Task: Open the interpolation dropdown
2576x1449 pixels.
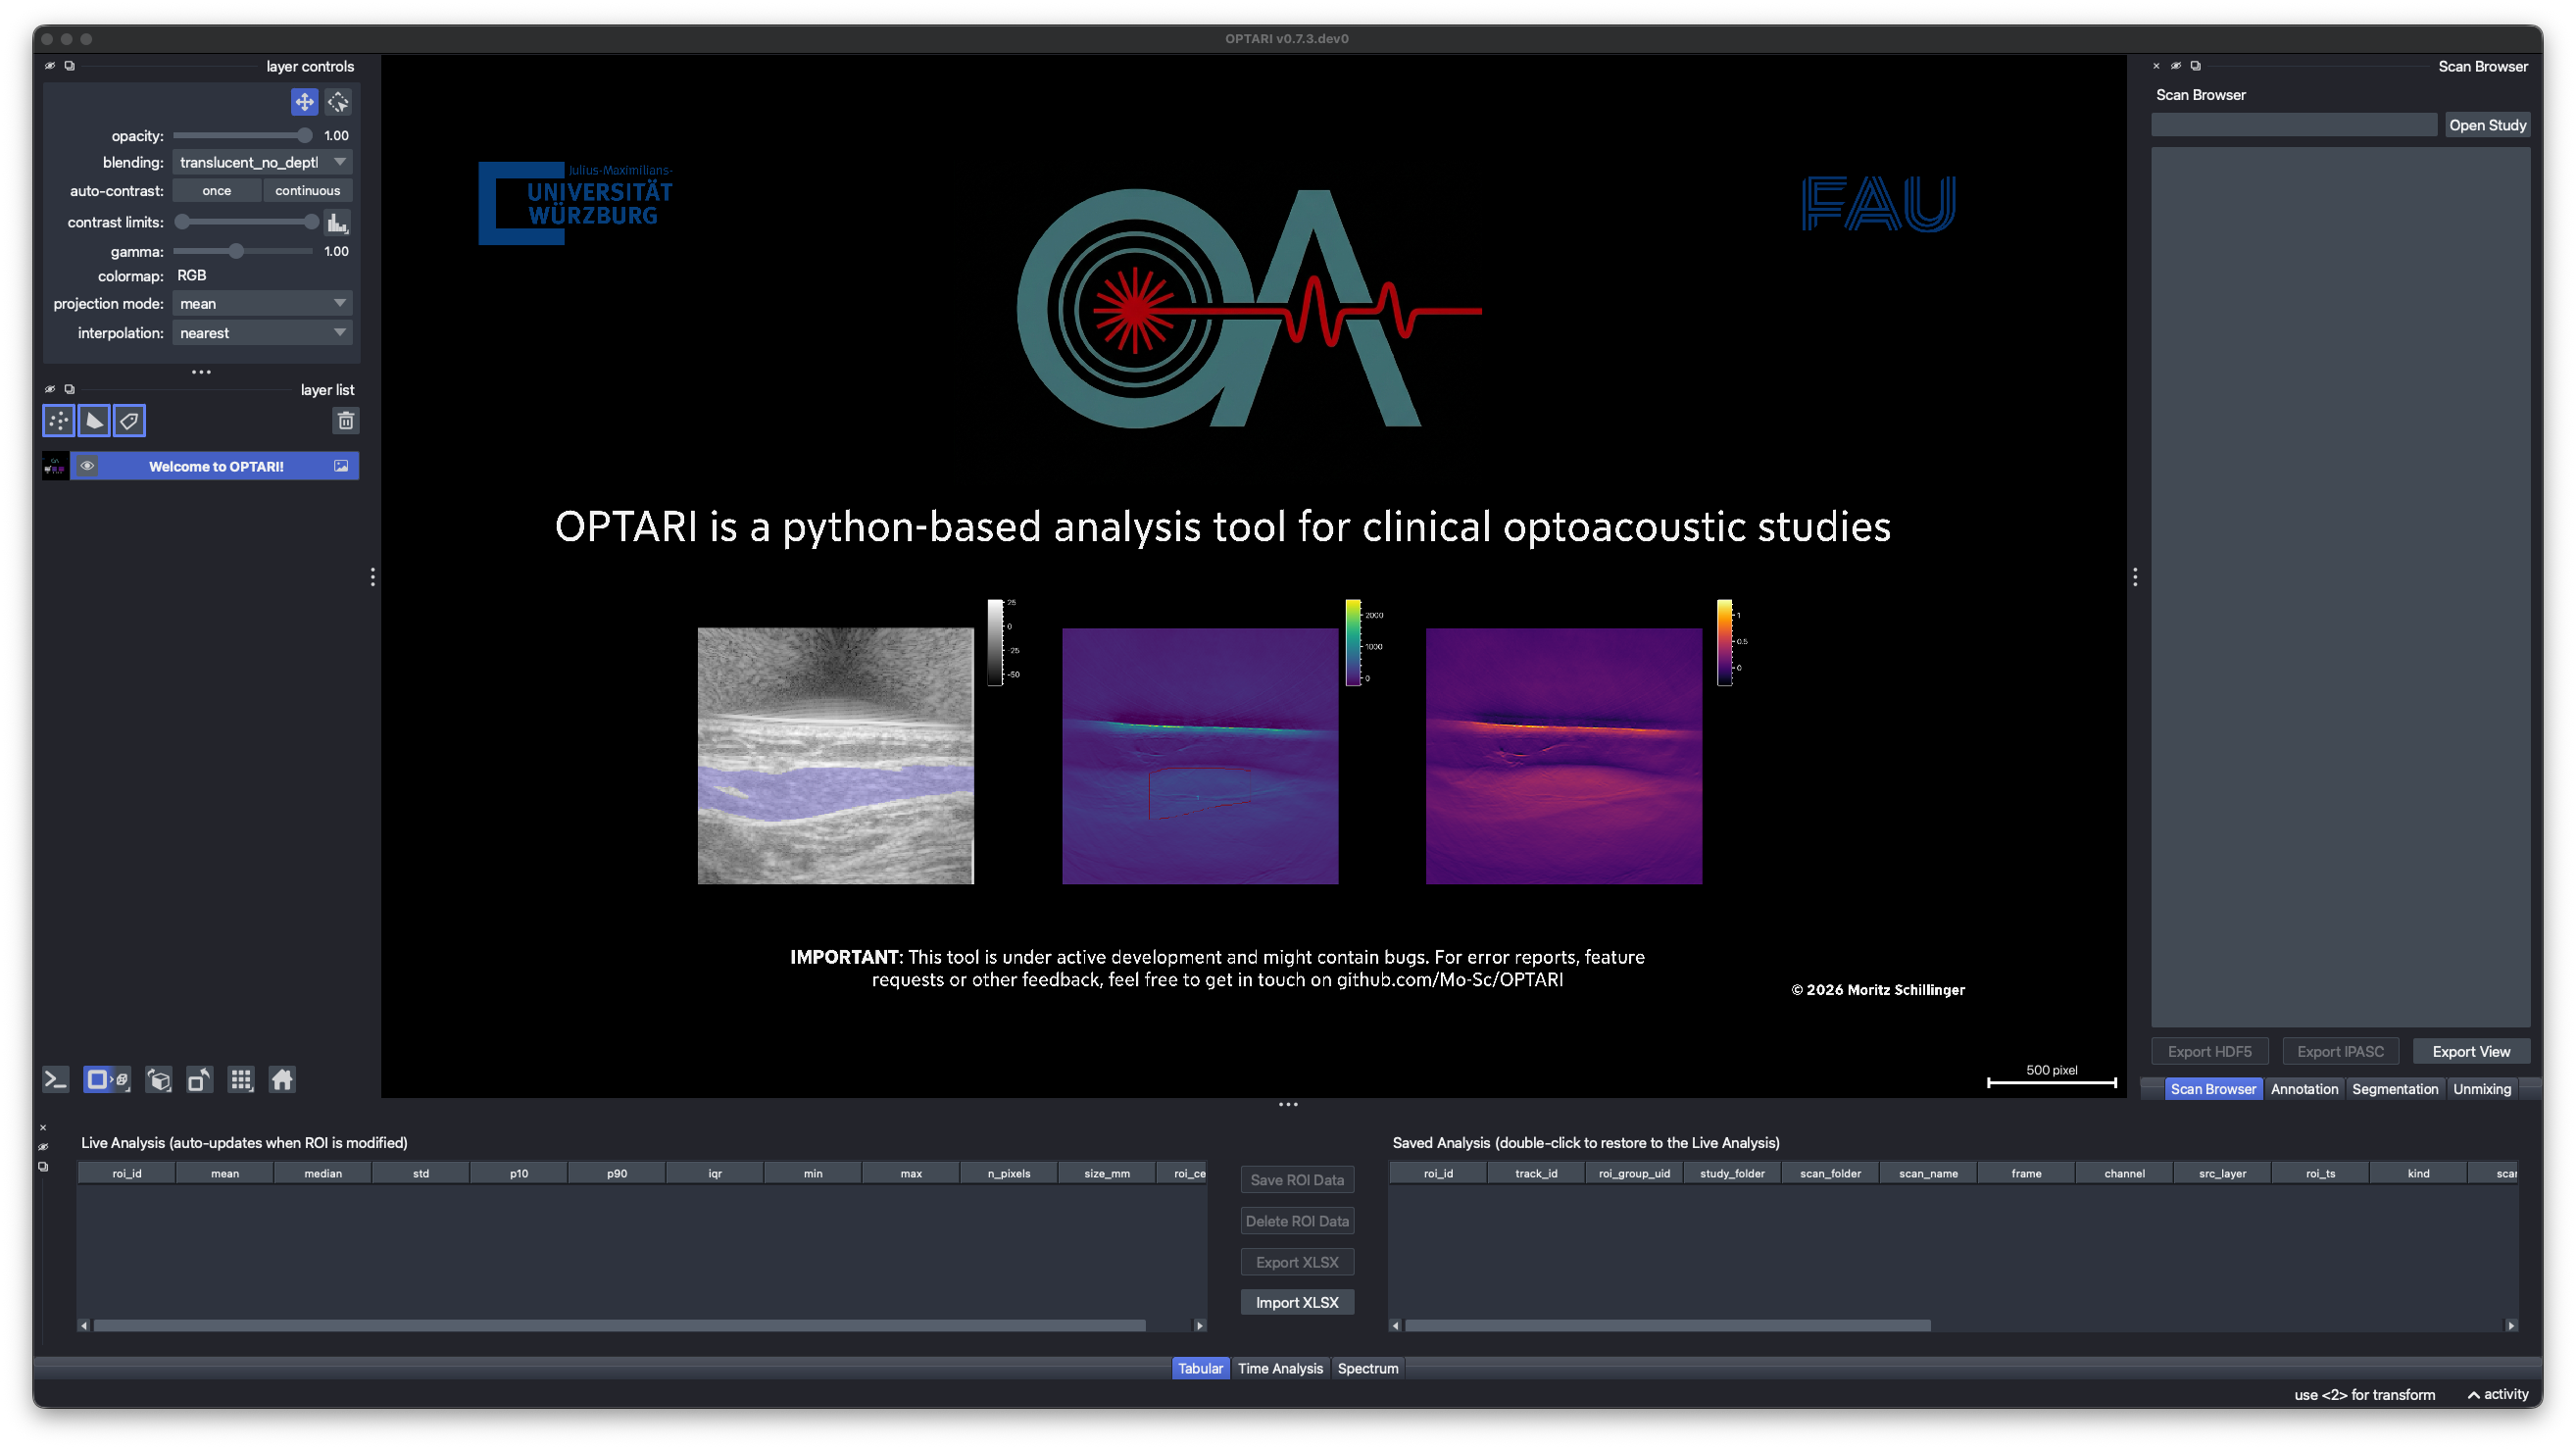Action: pyautogui.click(x=262, y=332)
